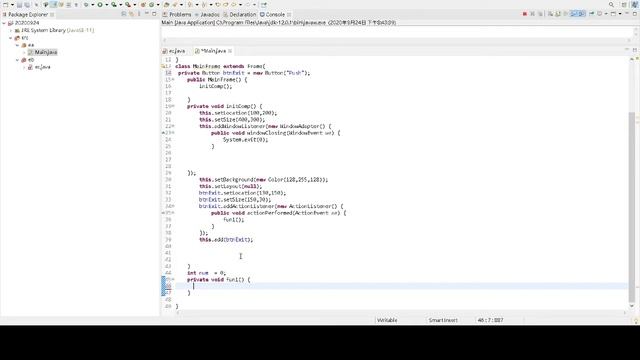Click cursor position '46 : 7 : 887' status
The image size is (640, 360).
click(x=490, y=320)
